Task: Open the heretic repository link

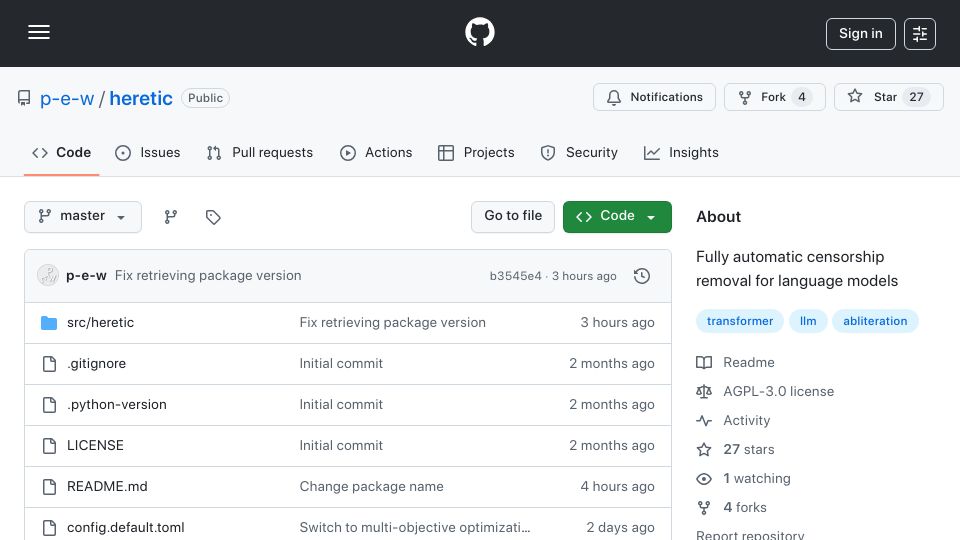Action: click(141, 99)
